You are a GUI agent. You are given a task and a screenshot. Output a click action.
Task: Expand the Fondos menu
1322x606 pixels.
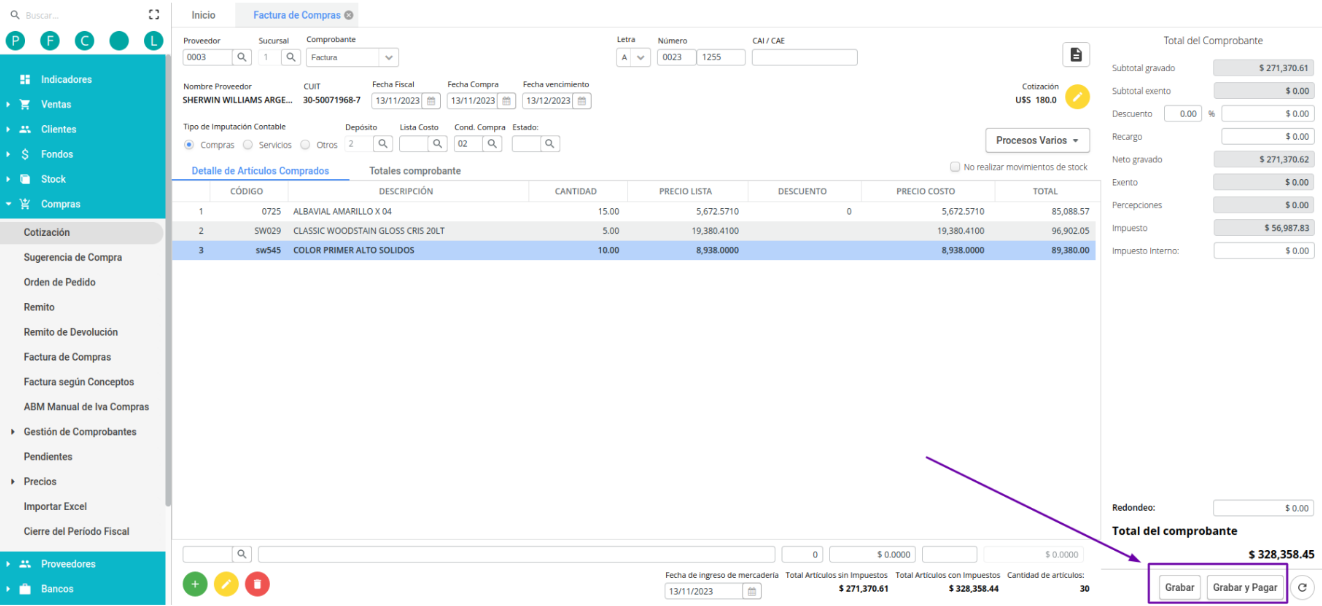point(84,154)
